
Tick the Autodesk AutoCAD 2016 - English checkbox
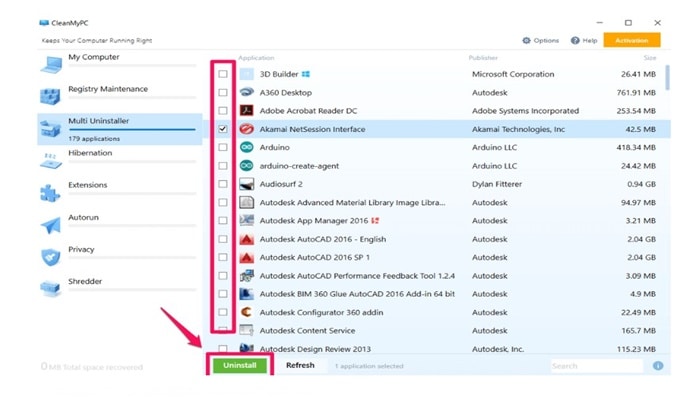223,239
